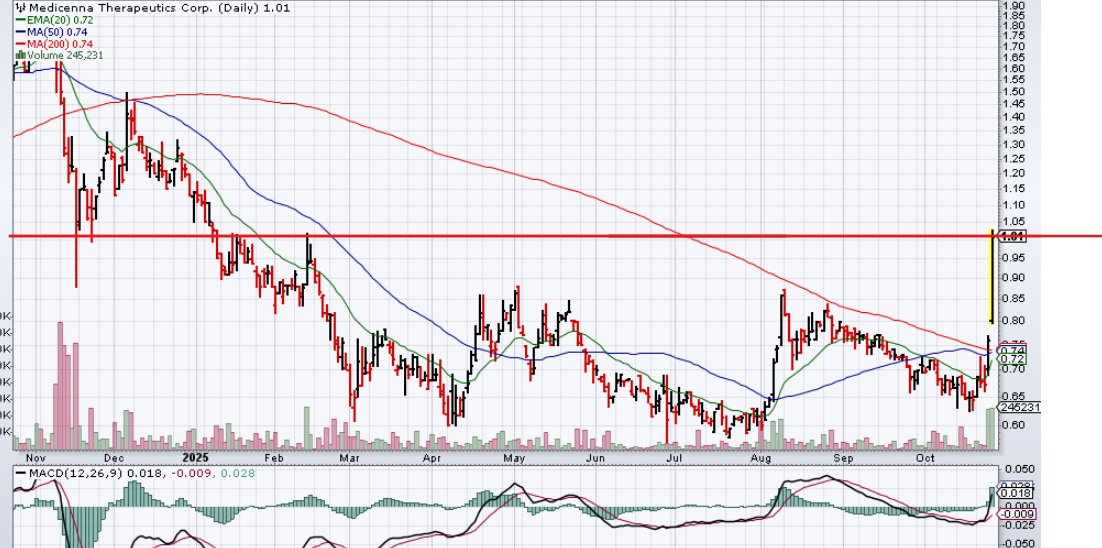1102x548 pixels.
Task: Click the 245231 volume tag on axis
Action: [x=1019, y=407]
